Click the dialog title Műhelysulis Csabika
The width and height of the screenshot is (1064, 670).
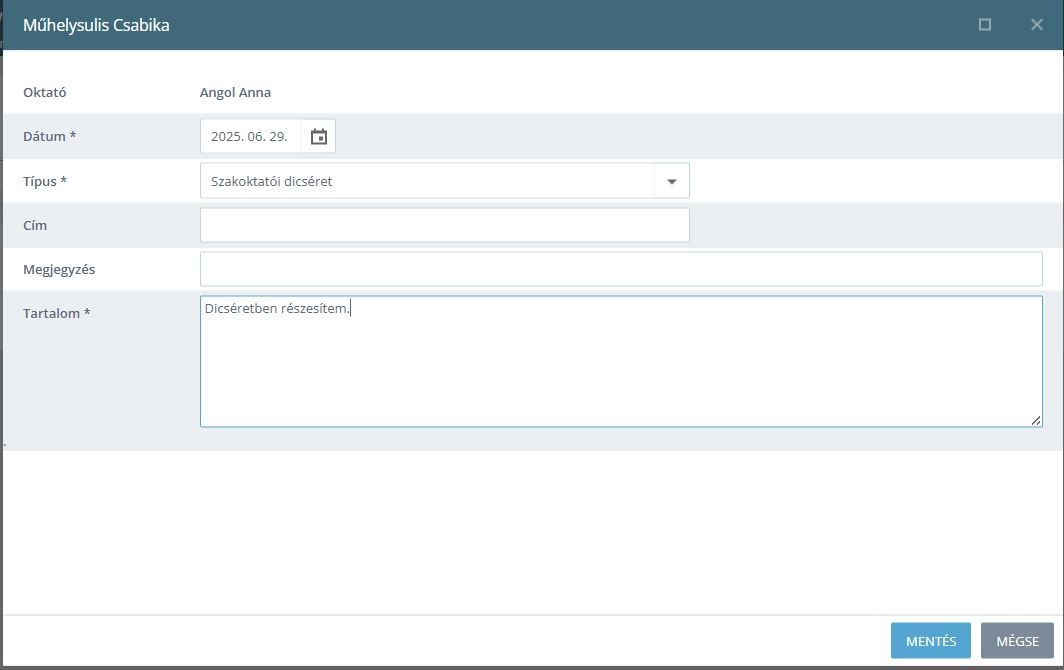(96, 25)
